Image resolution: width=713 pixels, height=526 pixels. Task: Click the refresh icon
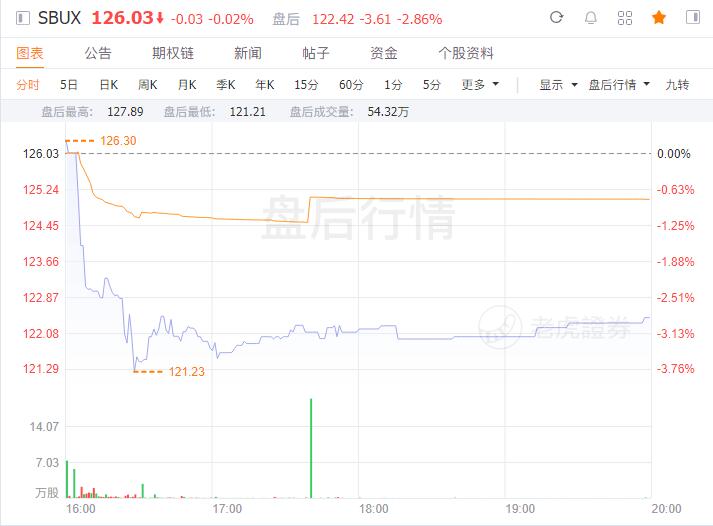coord(557,18)
